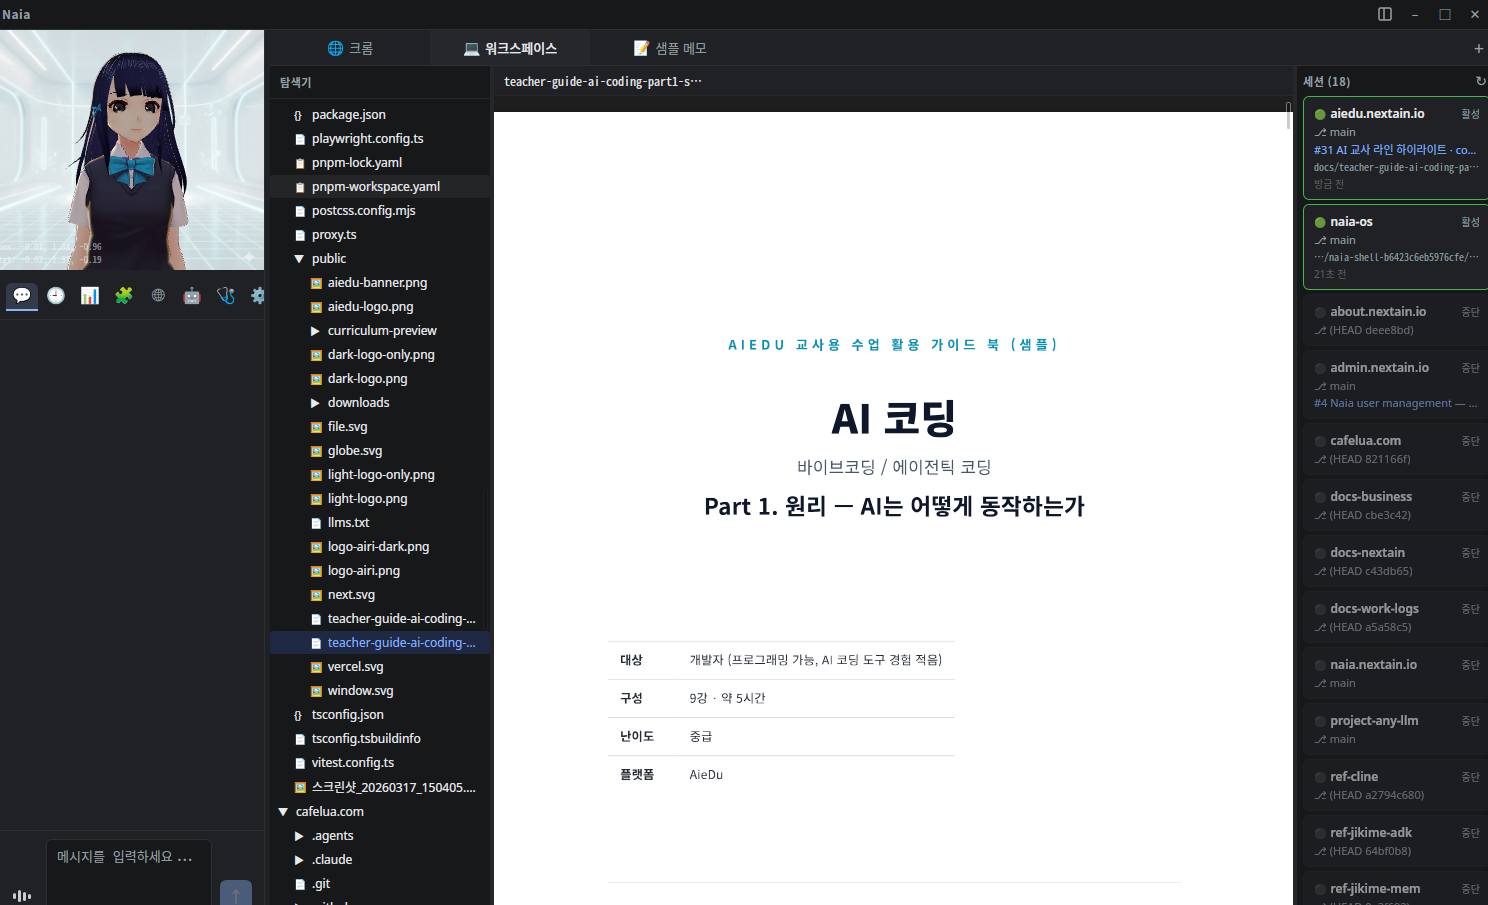Click the + icon to add a new tab
The width and height of the screenshot is (1488, 905).
(x=1477, y=47)
